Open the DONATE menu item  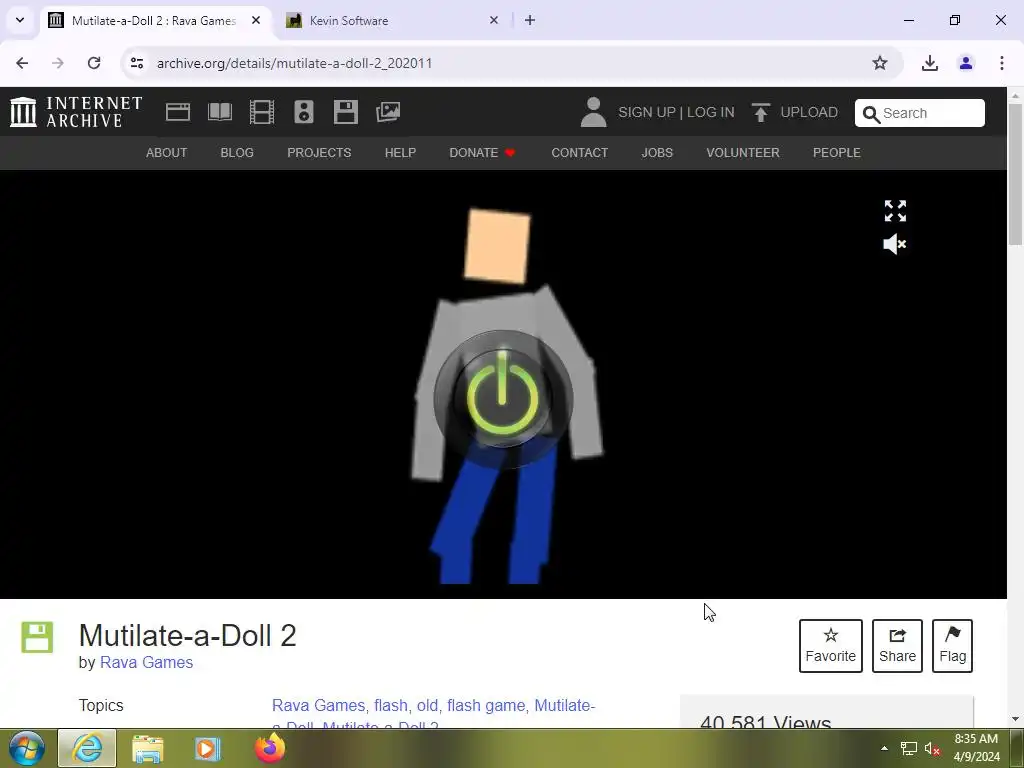point(483,153)
